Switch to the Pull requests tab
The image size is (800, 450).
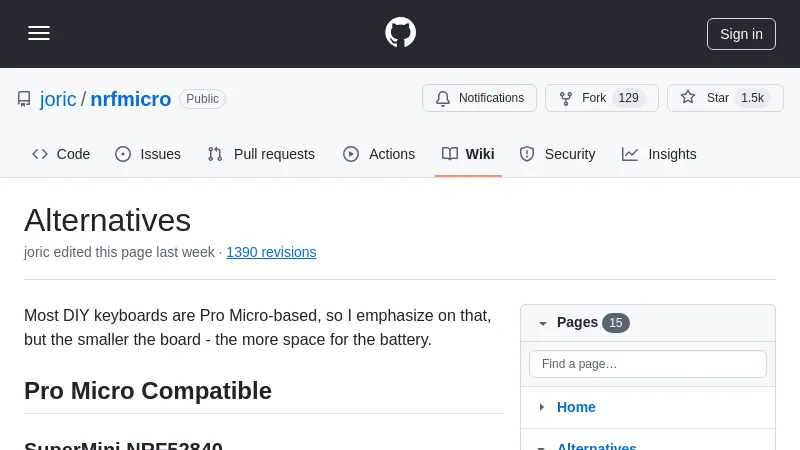point(261,154)
